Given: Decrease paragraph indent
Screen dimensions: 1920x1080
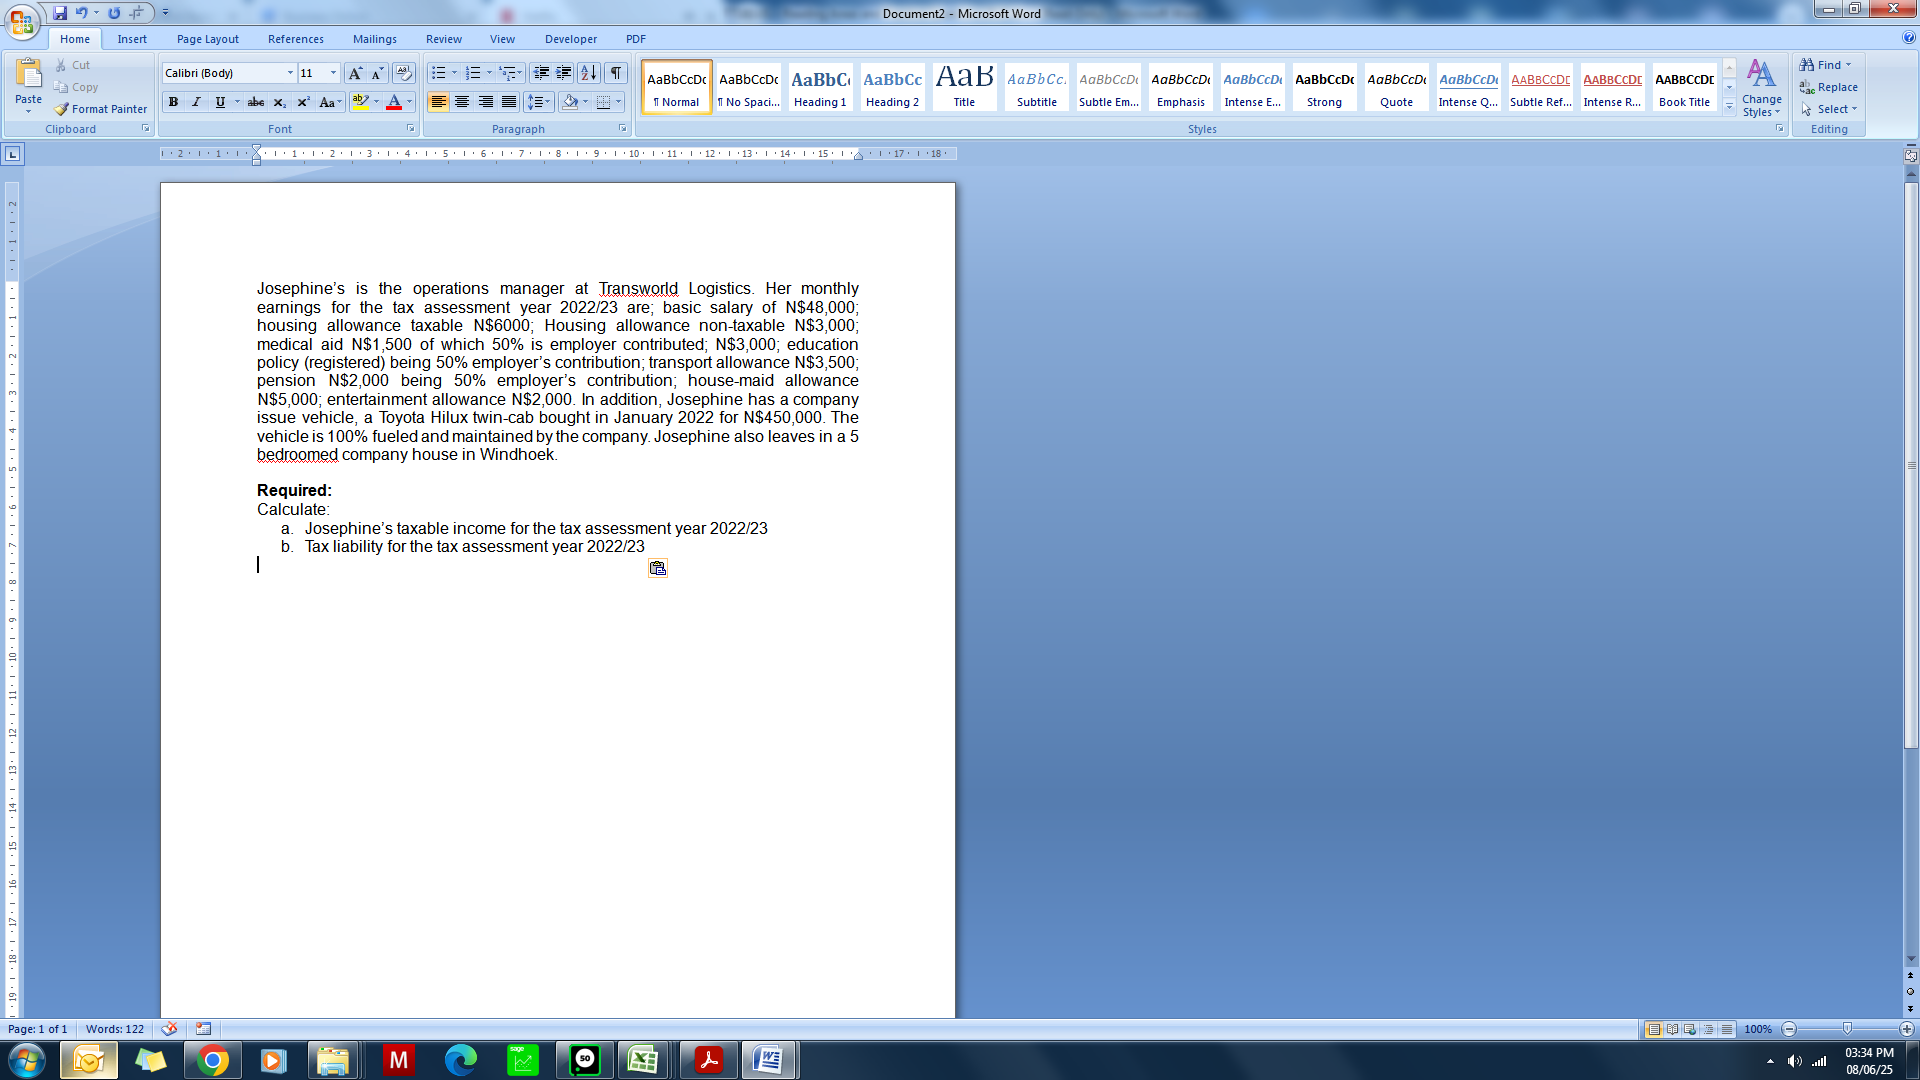Looking at the screenshot, I should (x=541, y=73).
